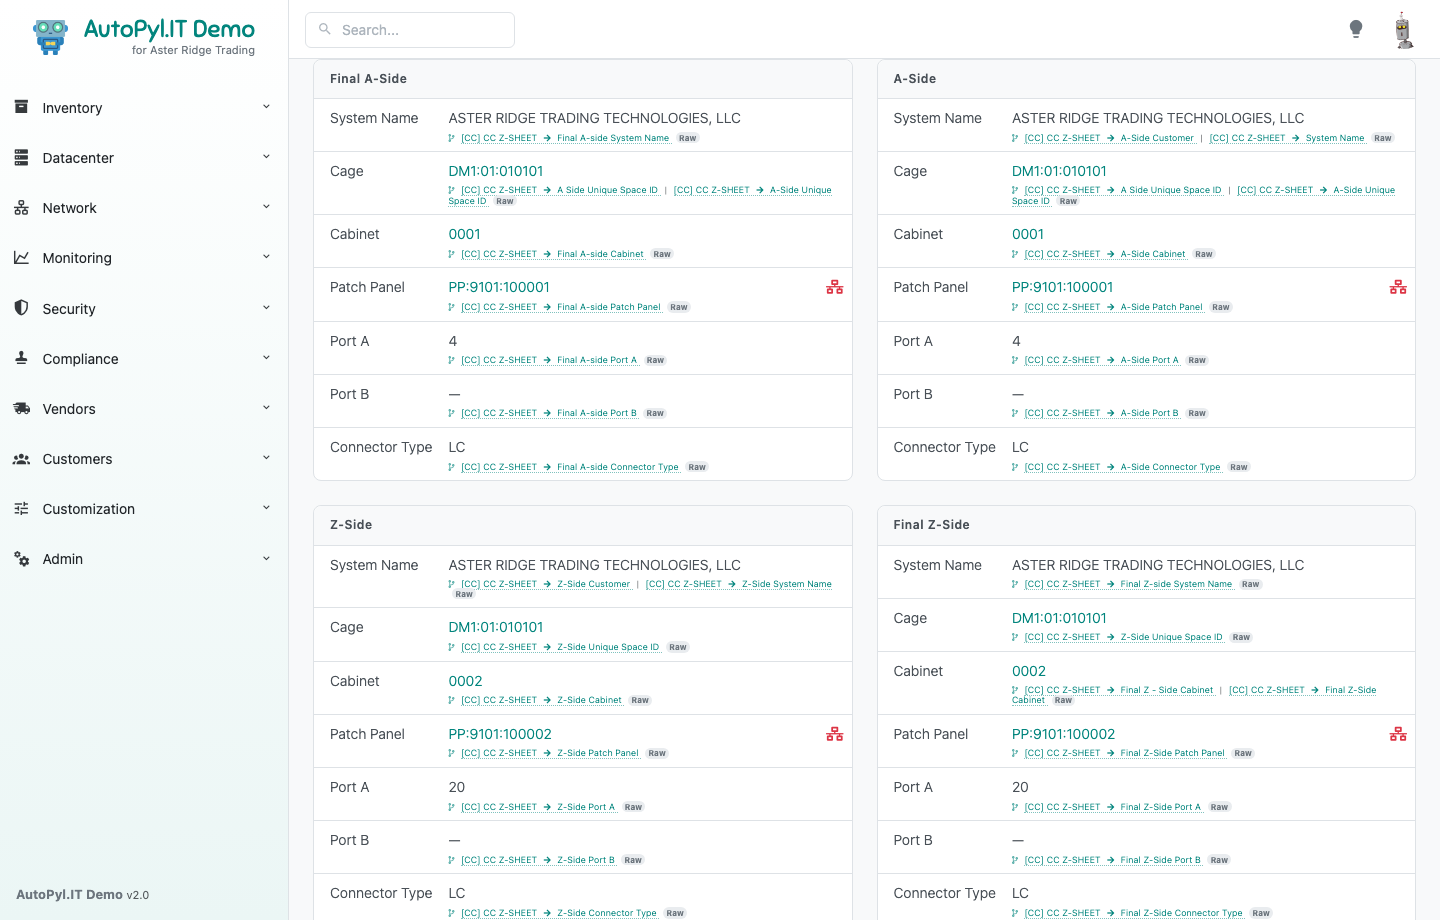Open Z-Side cabinet 0002 link

coord(465,681)
